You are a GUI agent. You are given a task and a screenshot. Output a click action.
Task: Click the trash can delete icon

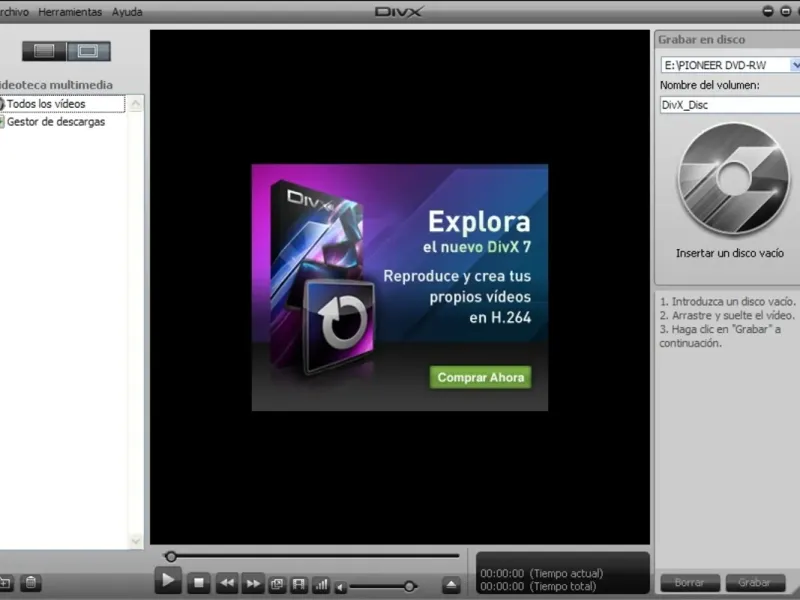[x=31, y=583]
